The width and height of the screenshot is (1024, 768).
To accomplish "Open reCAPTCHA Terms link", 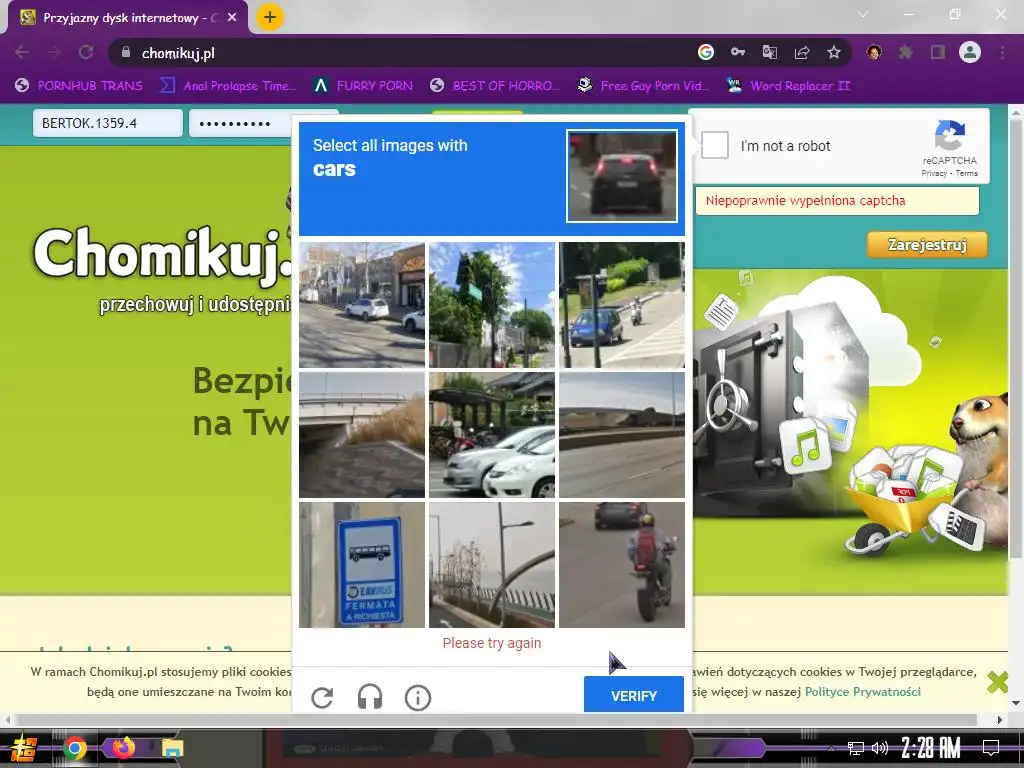I will (967, 174).
